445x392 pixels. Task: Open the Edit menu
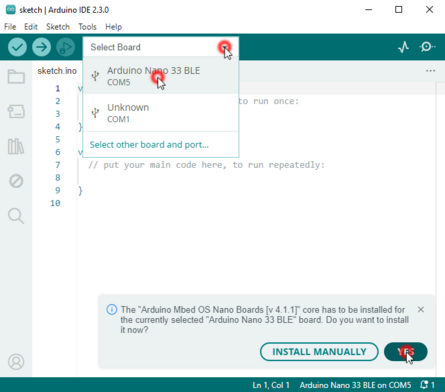click(31, 27)
